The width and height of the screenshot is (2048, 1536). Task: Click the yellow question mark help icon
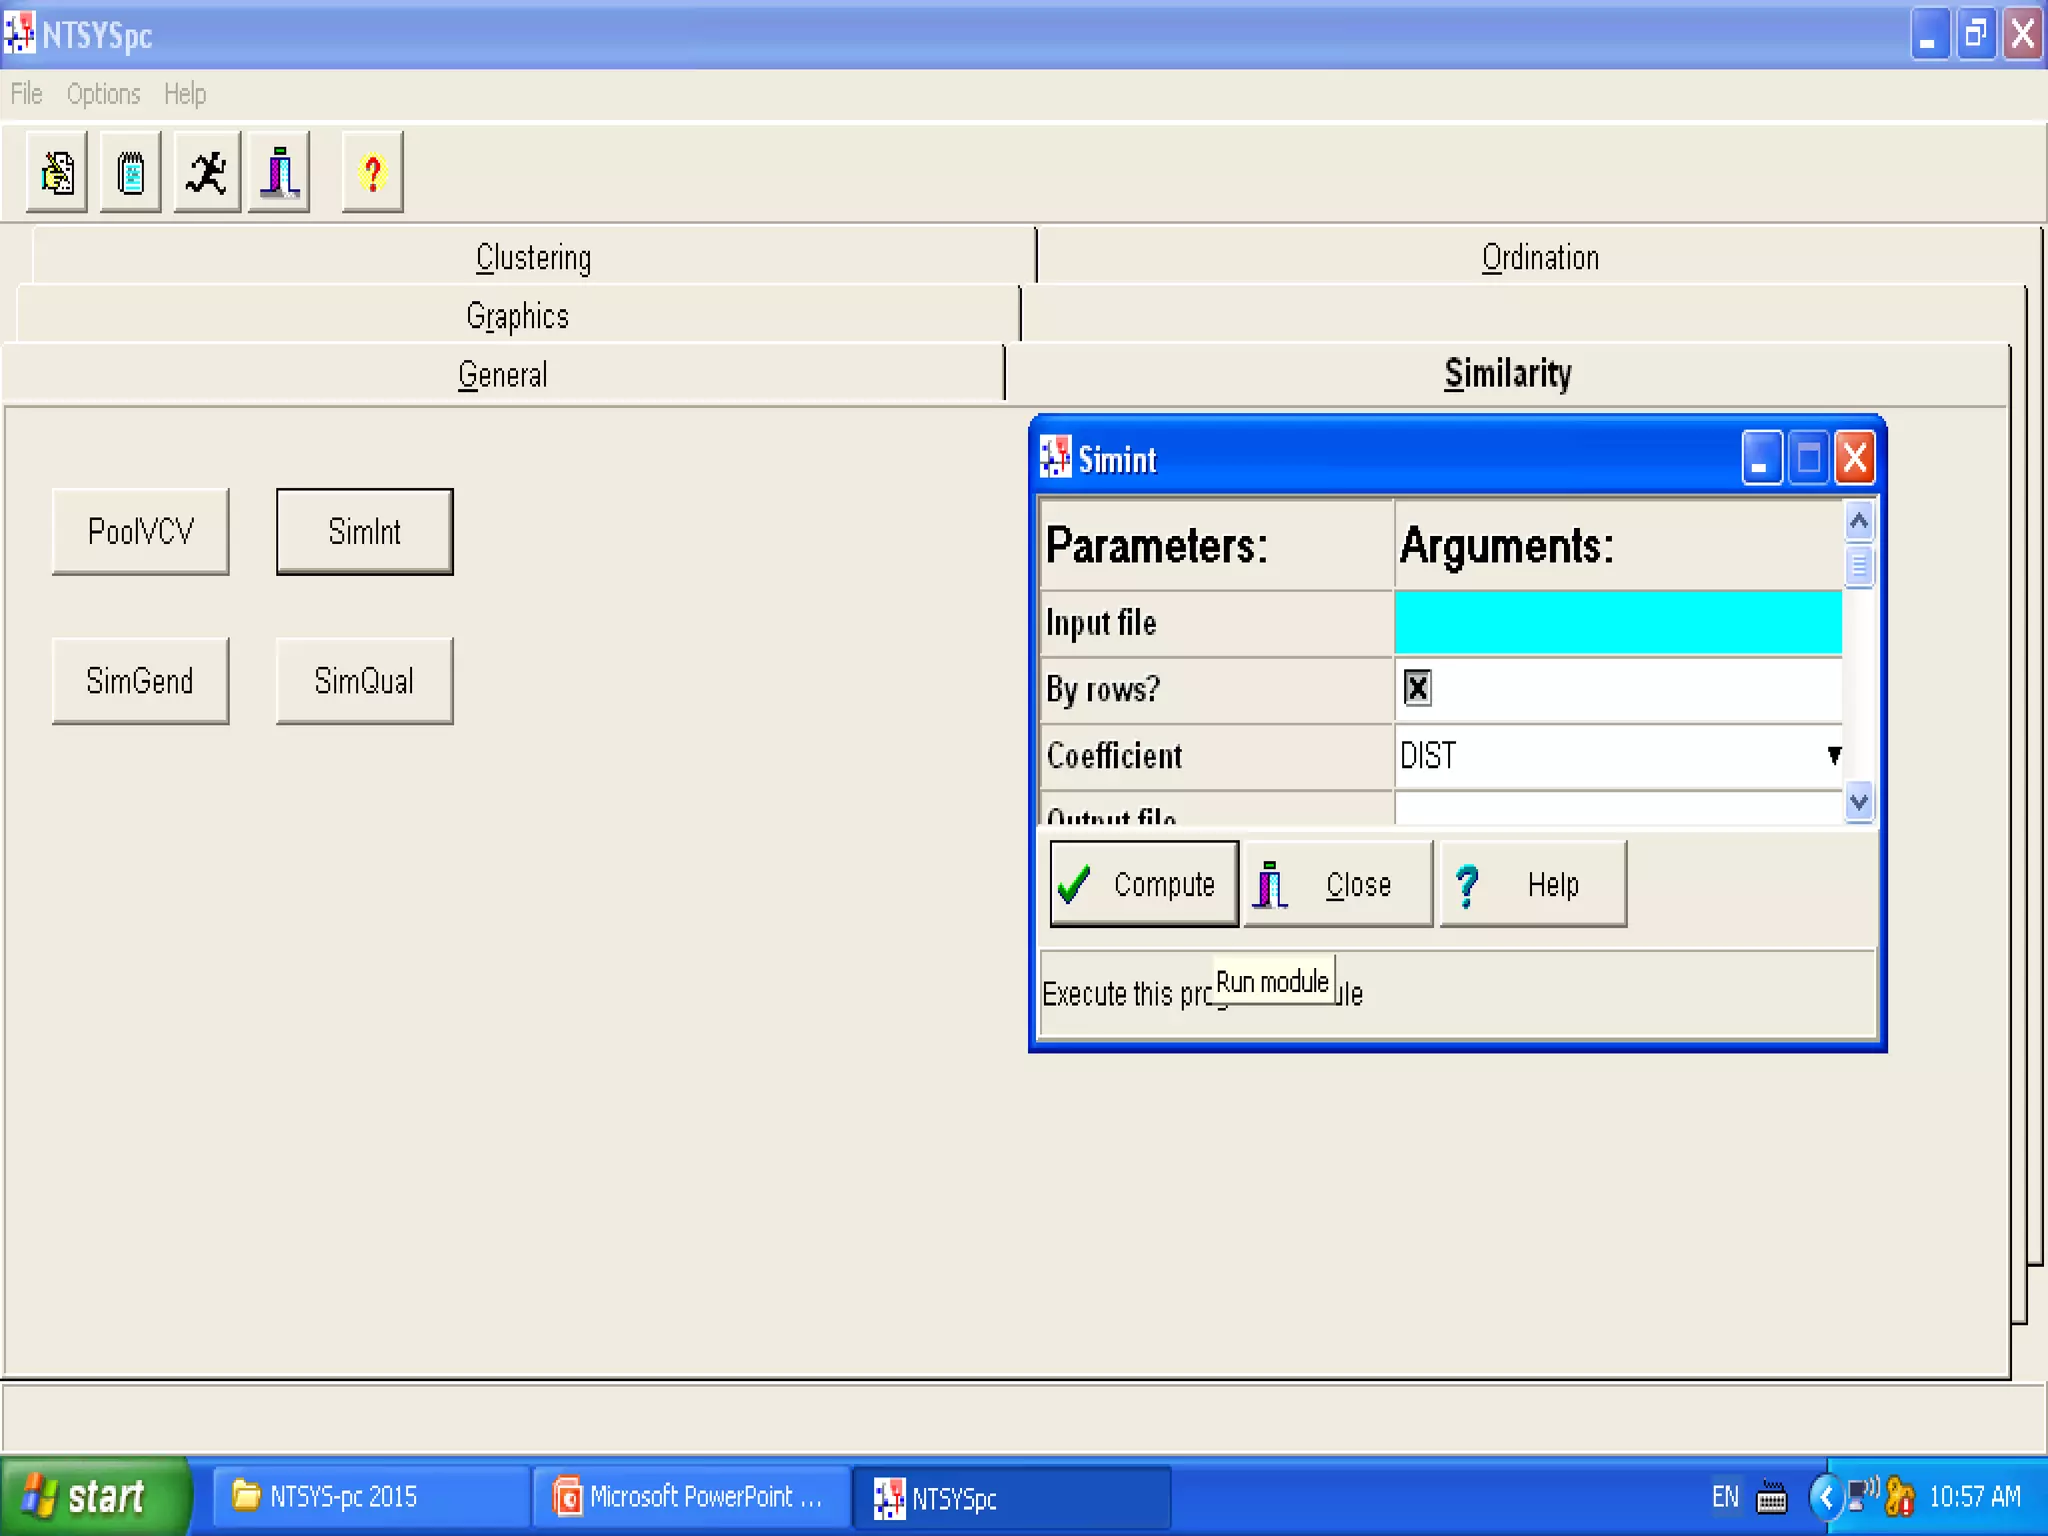pos(372,173)
